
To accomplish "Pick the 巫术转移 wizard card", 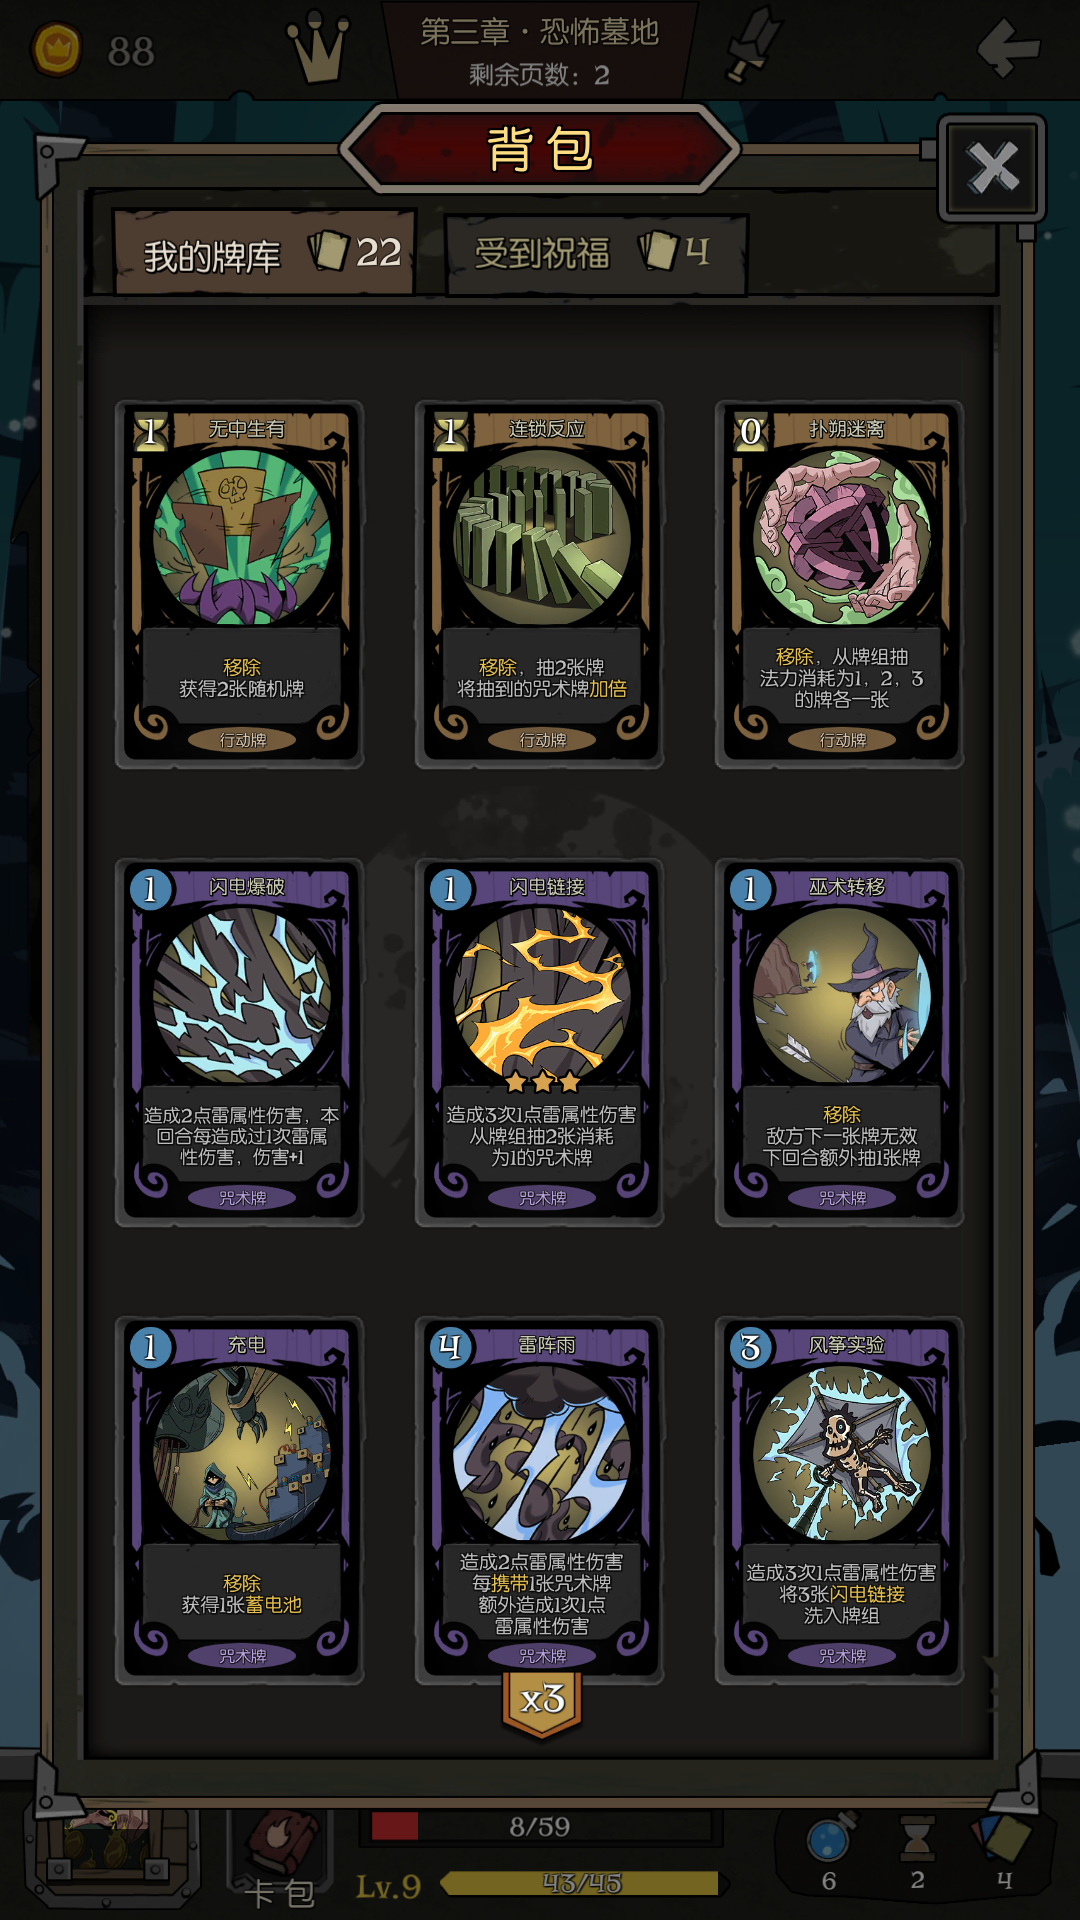I will tap(840, 1042).
